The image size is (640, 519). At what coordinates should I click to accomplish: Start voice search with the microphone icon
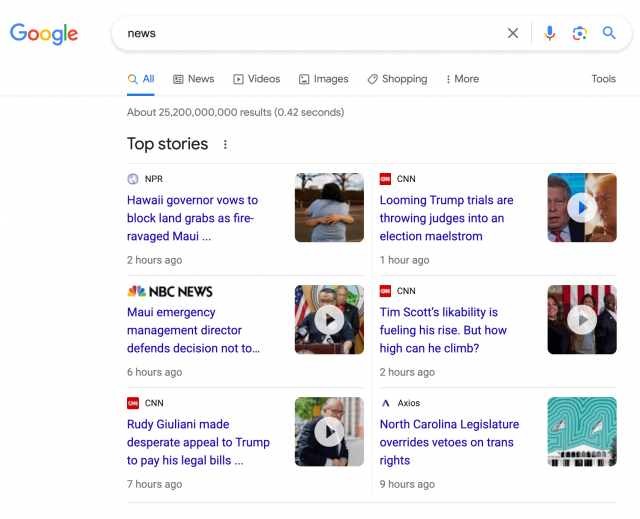point(549,33)
